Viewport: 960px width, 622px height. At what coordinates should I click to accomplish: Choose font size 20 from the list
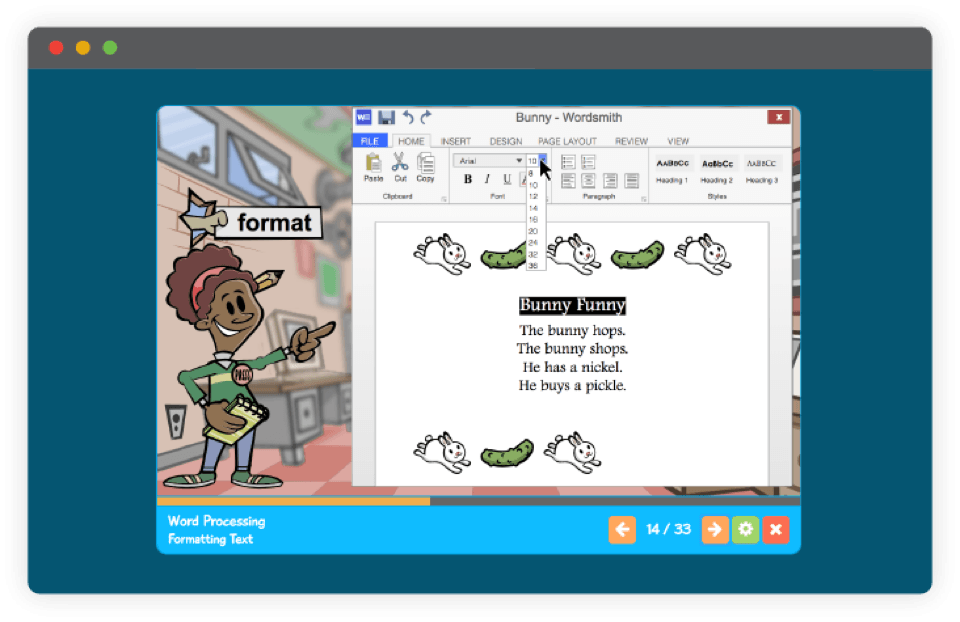[533, 231]
